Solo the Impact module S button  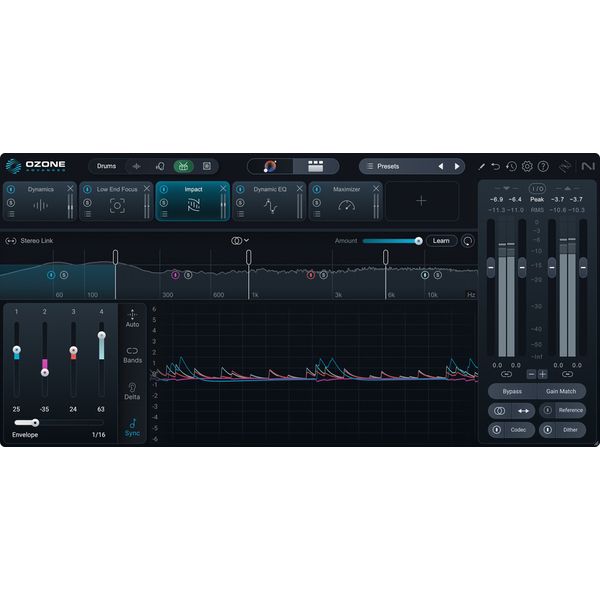(x=164, y=202)
